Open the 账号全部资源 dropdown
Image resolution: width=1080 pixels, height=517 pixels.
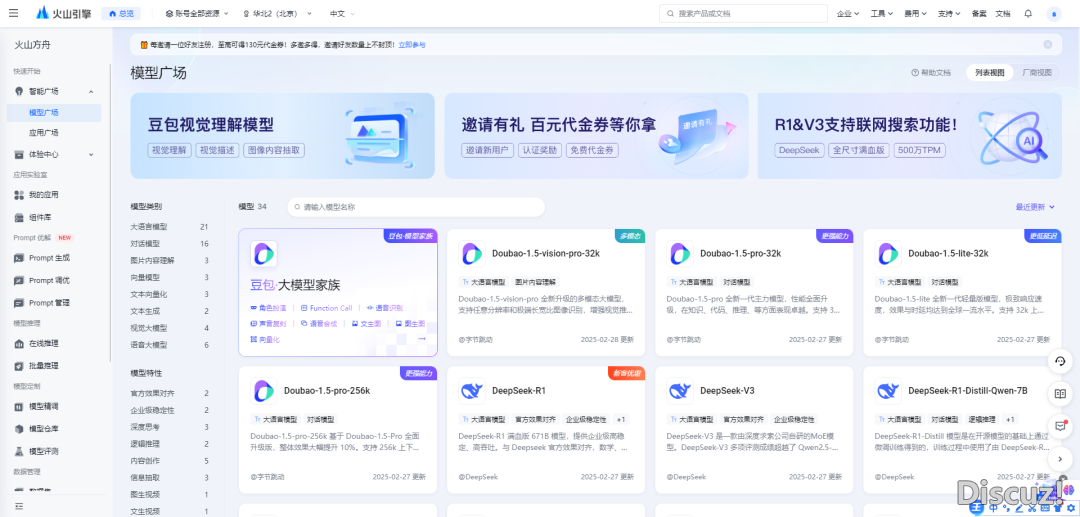[197, 14]
